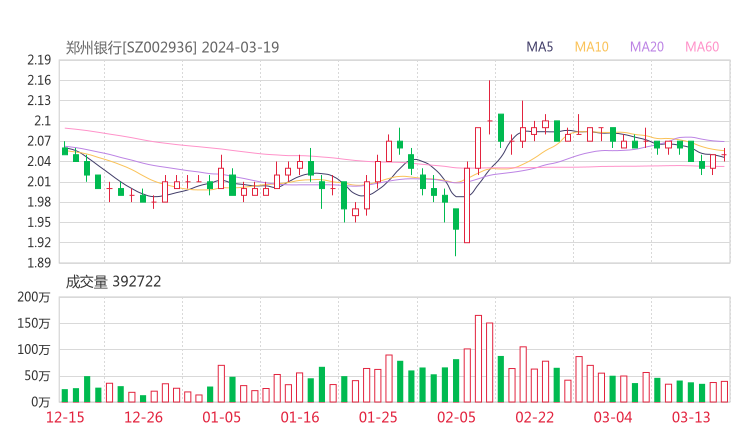This screenshot has width=740, height=440.
Task: Click the 03-04 date label
Action: 613,417
